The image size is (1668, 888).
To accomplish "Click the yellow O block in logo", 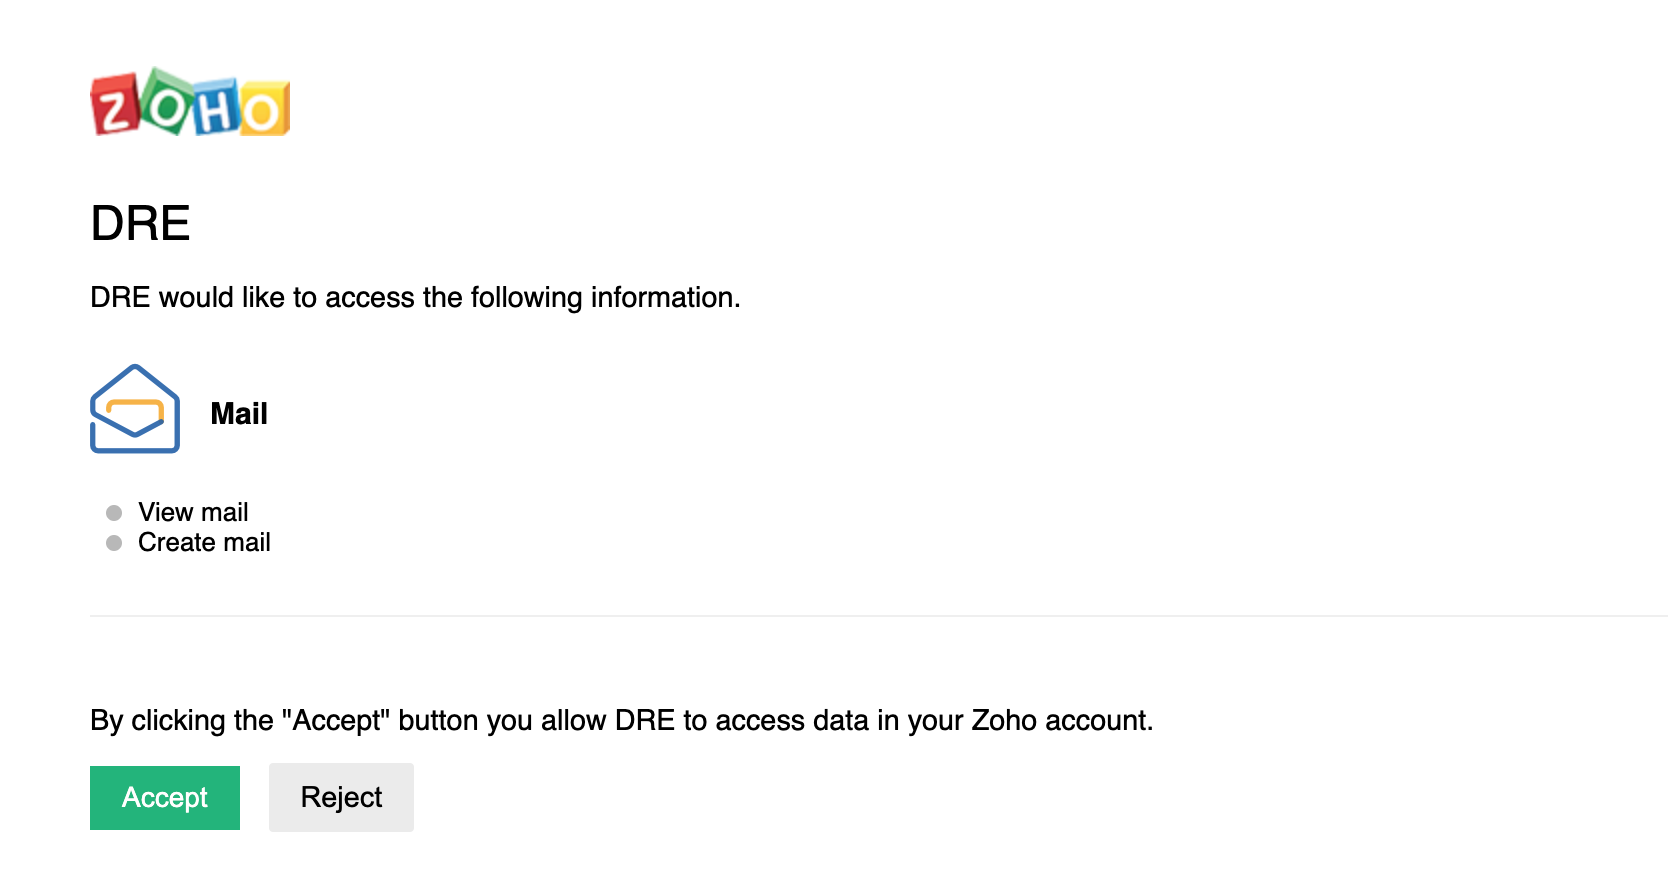I will [264, 108].
